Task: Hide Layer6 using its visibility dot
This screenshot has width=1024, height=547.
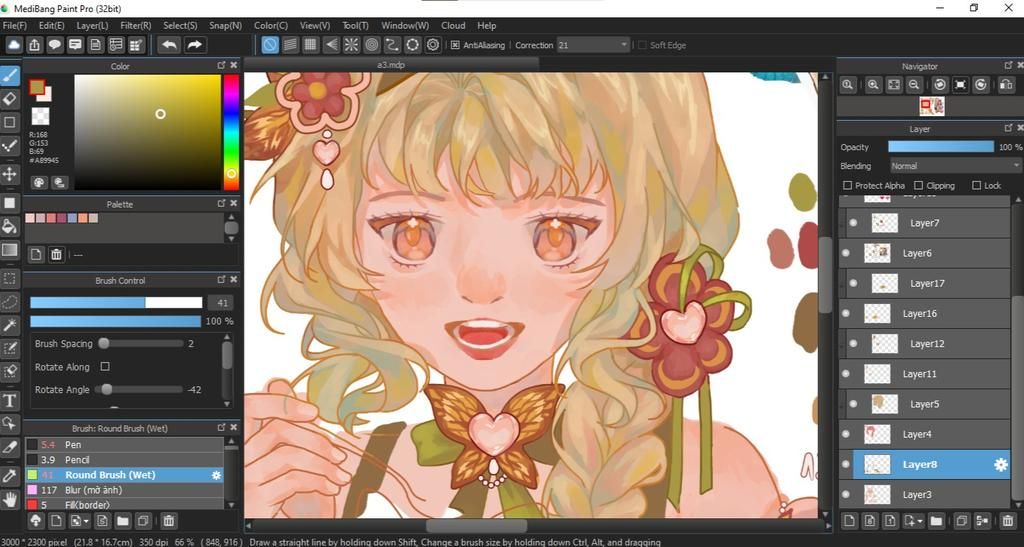Action: click(x=845, y=253)
